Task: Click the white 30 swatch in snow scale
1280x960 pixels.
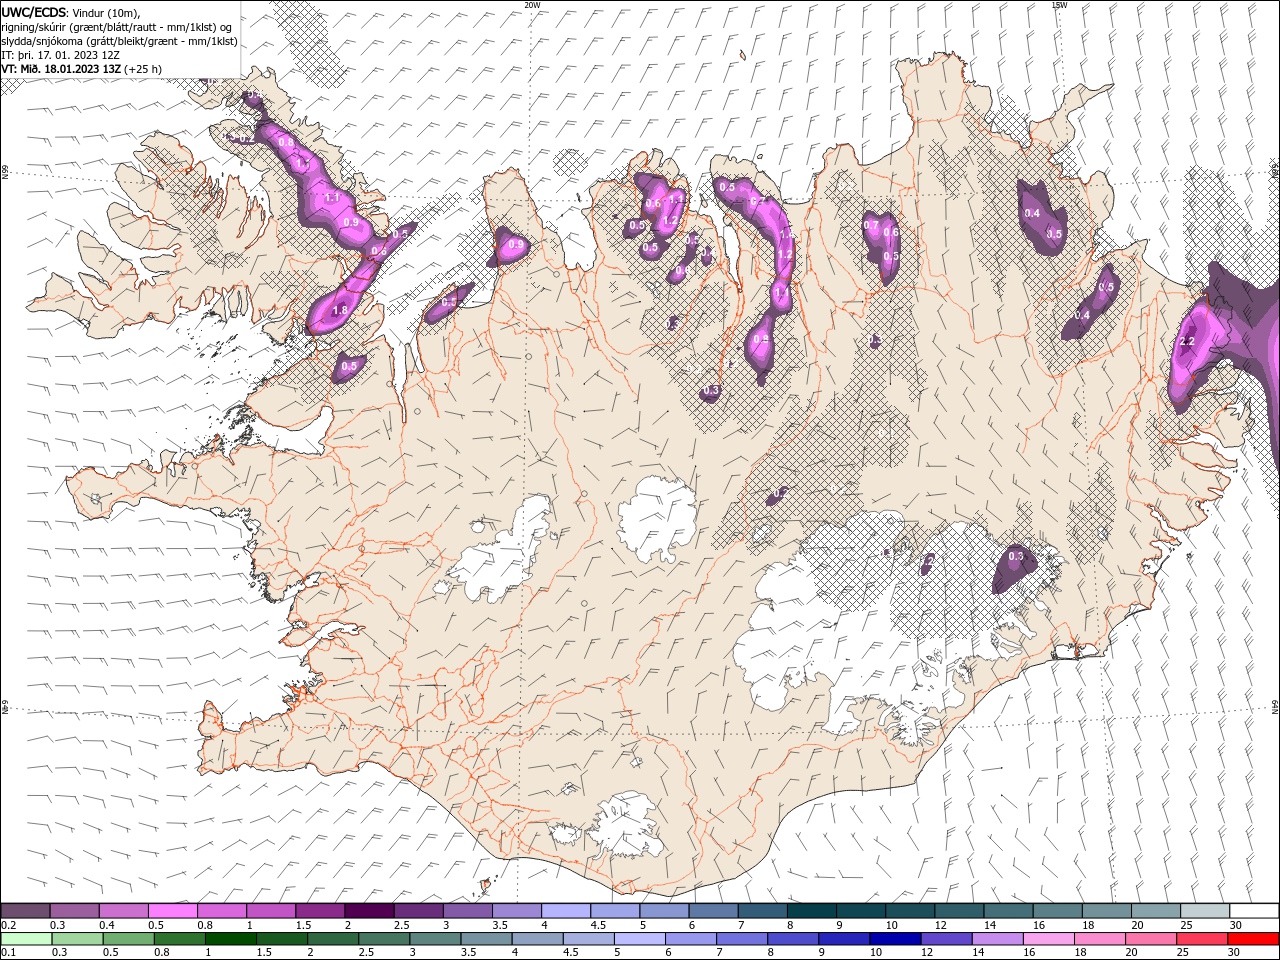Action: [1254, 911]
